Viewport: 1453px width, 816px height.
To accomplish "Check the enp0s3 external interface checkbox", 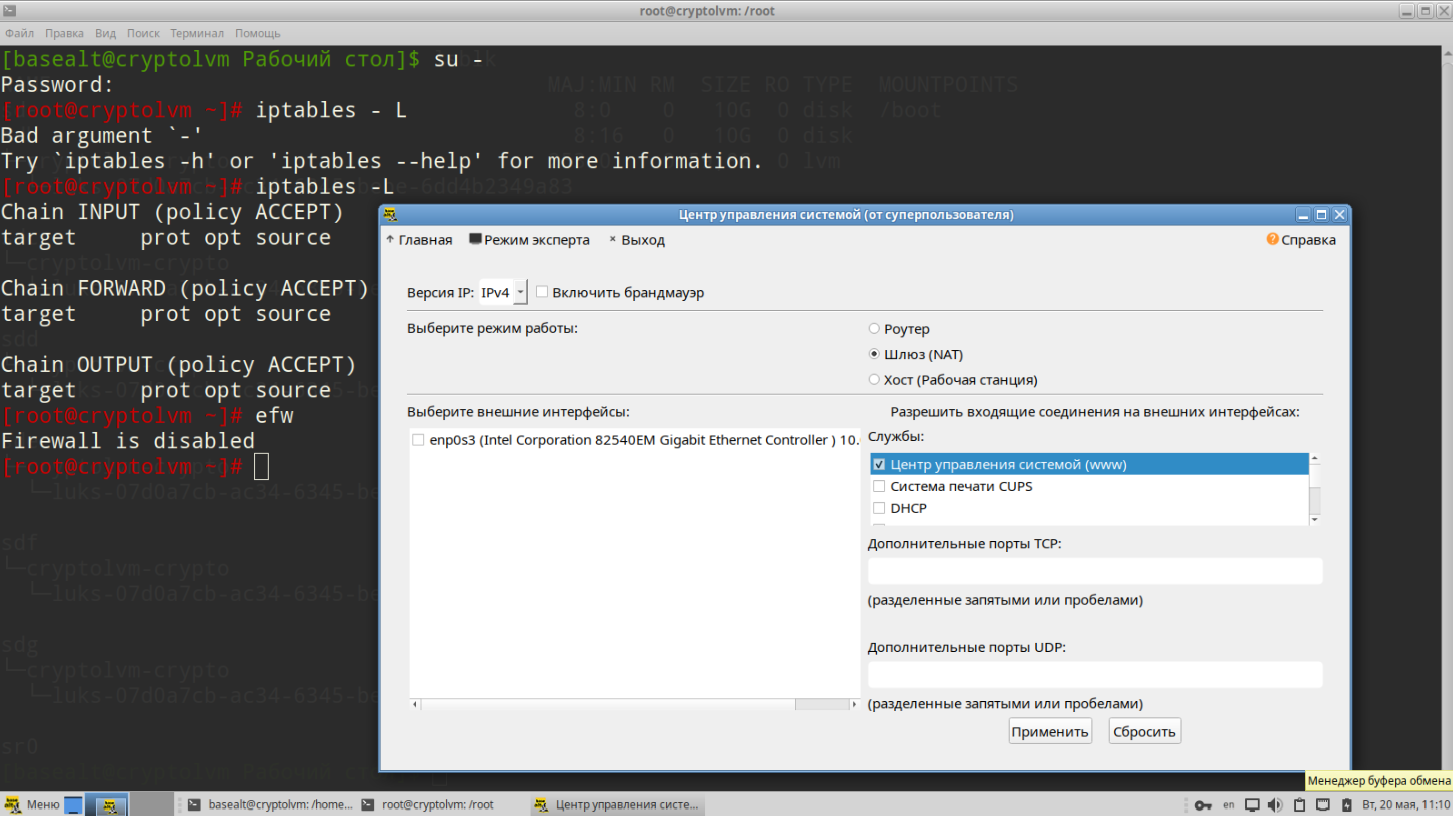I will pos(418,440).
